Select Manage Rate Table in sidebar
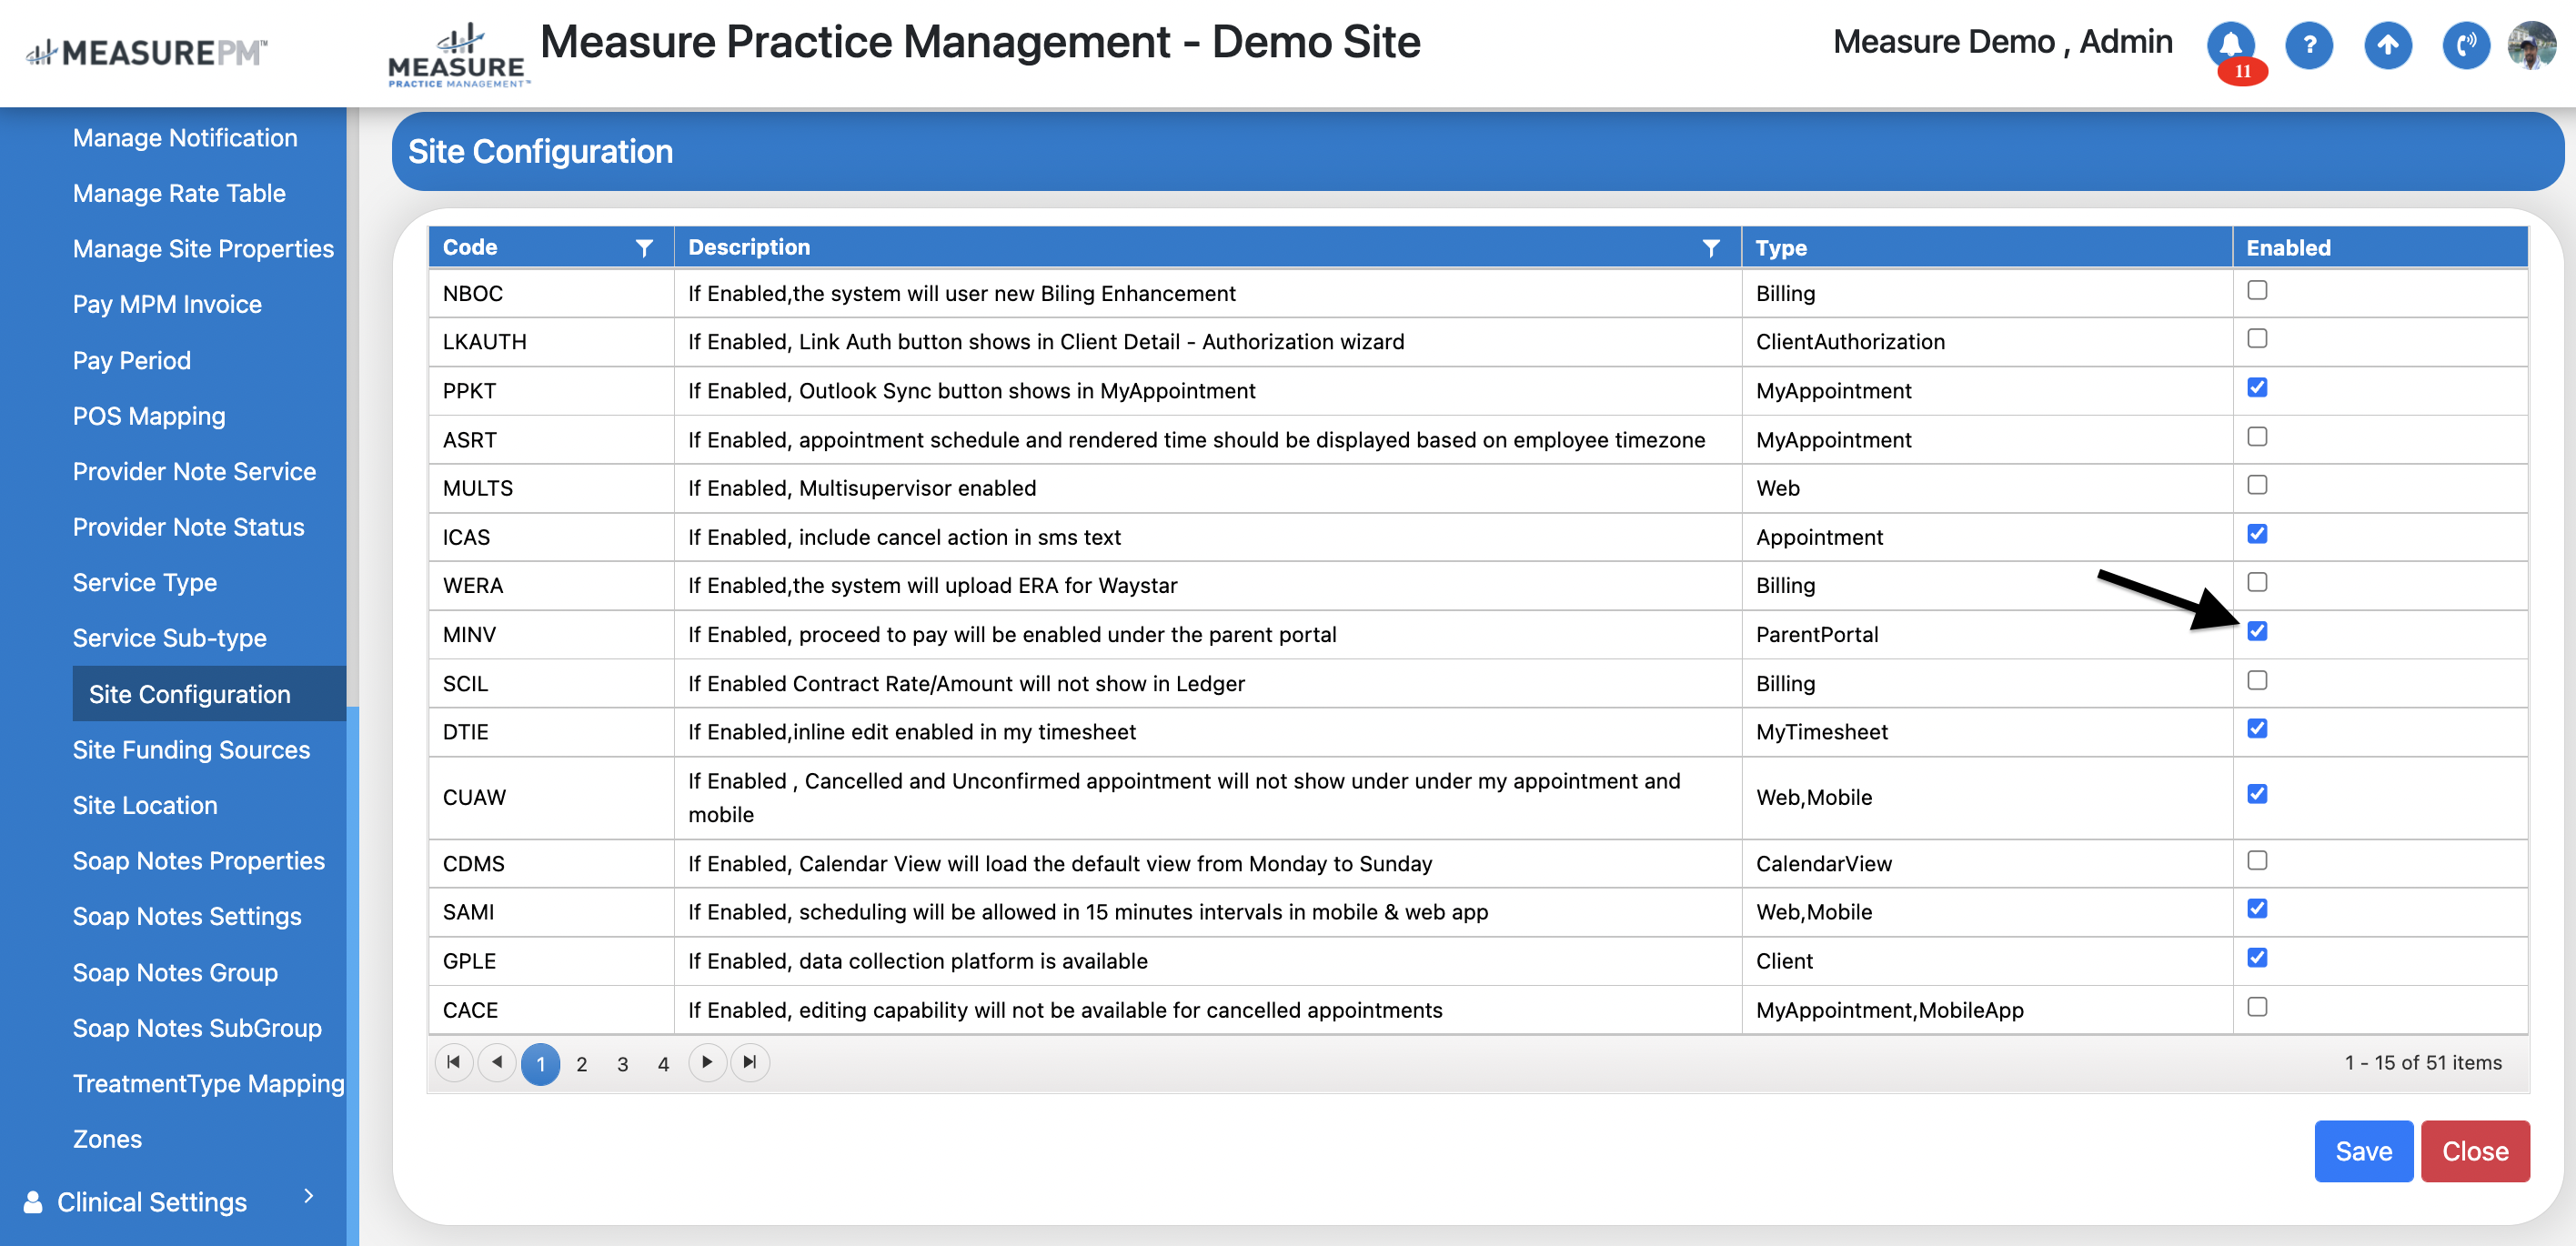Image resolution: width=2576 pixels, height=1246 pixels. 179,193
